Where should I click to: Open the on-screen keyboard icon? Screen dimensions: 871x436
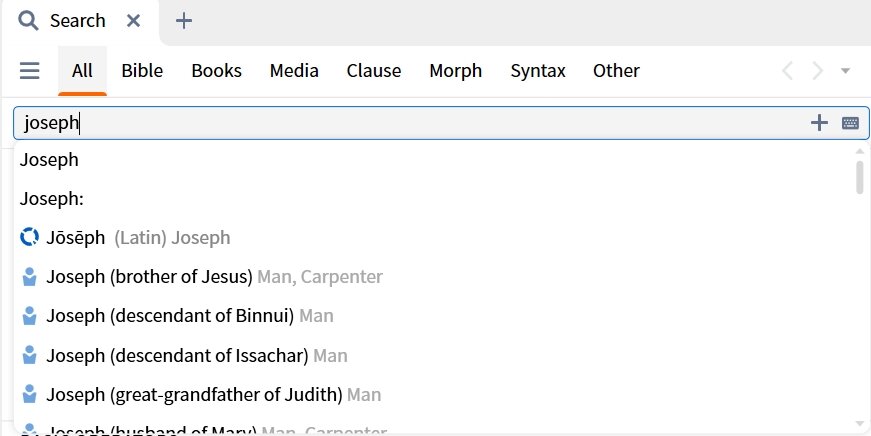(x=850, y=123)
